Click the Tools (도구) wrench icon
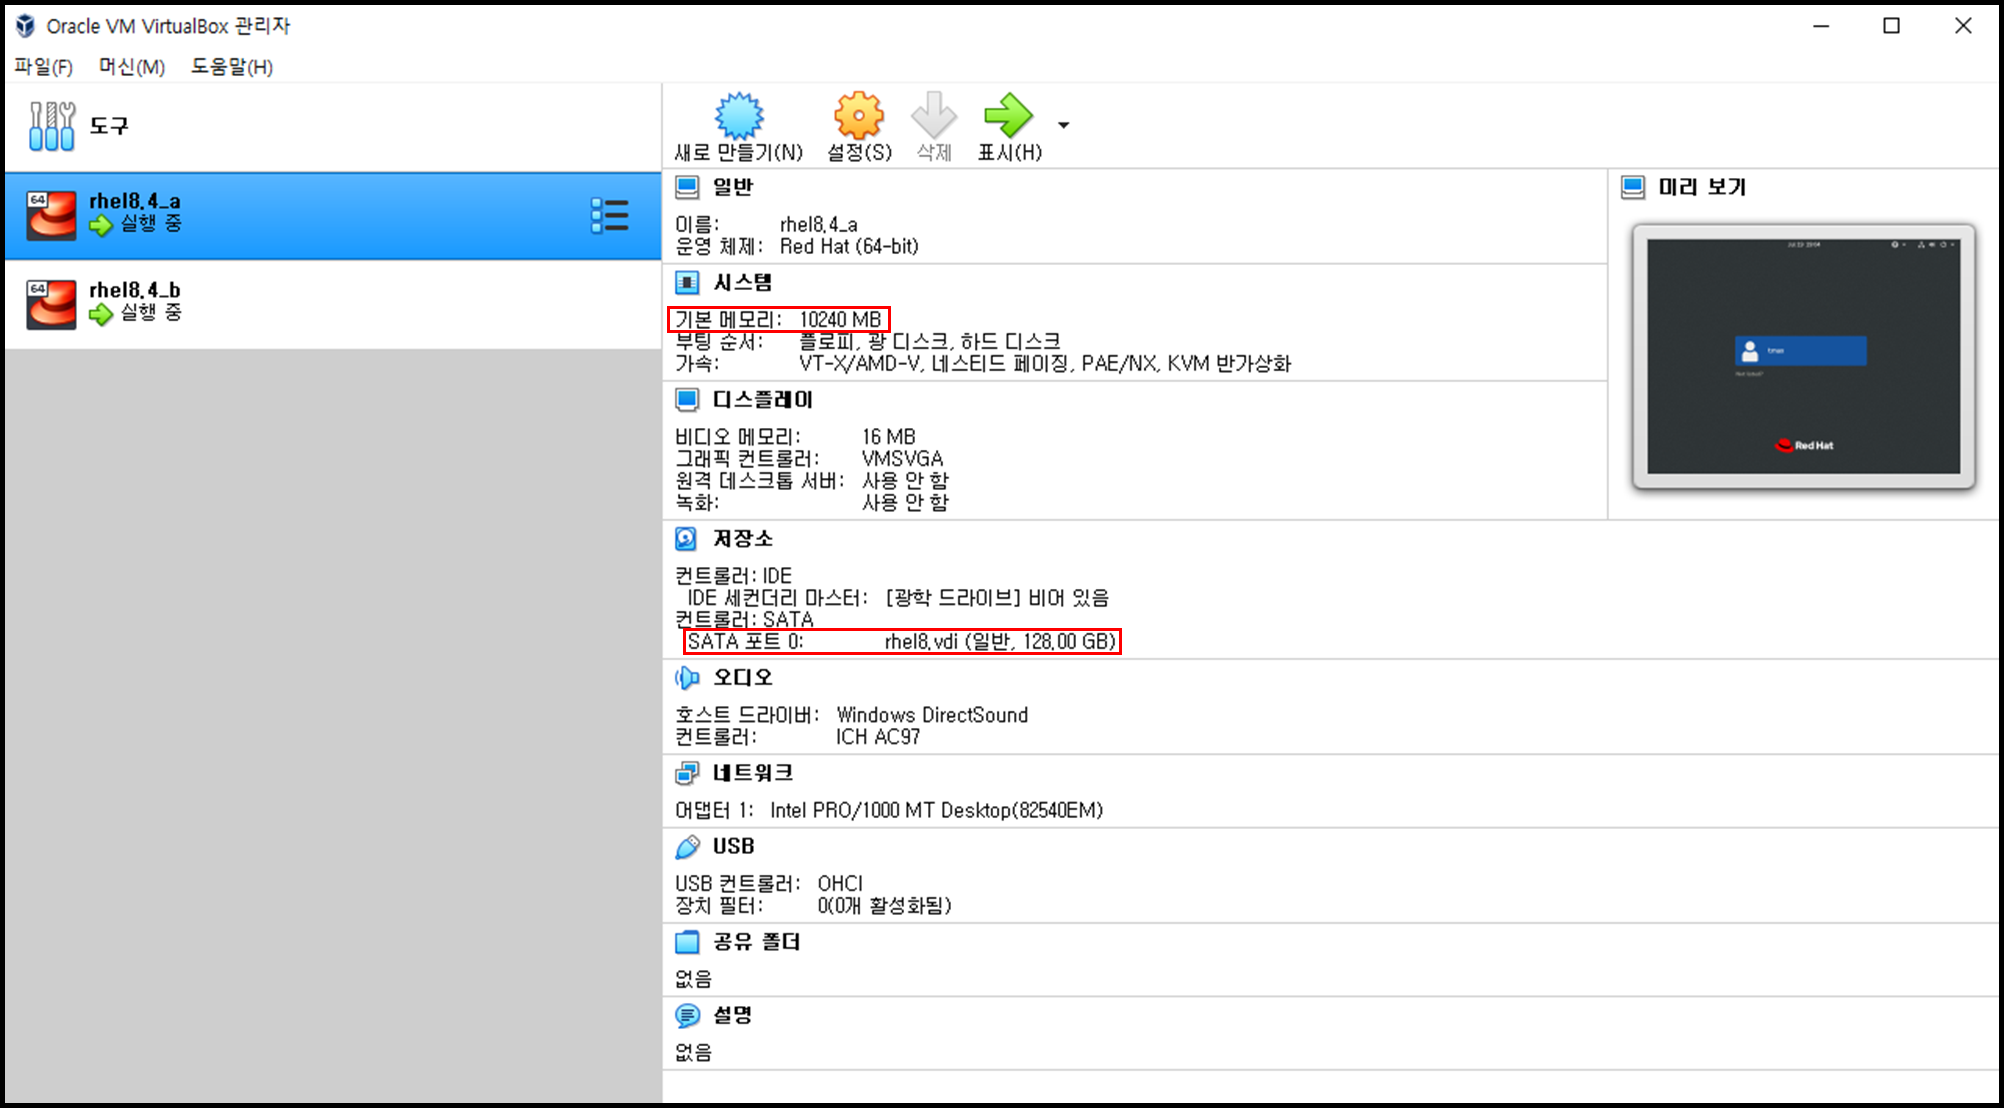The image size is (2004, 1108). 52,126
